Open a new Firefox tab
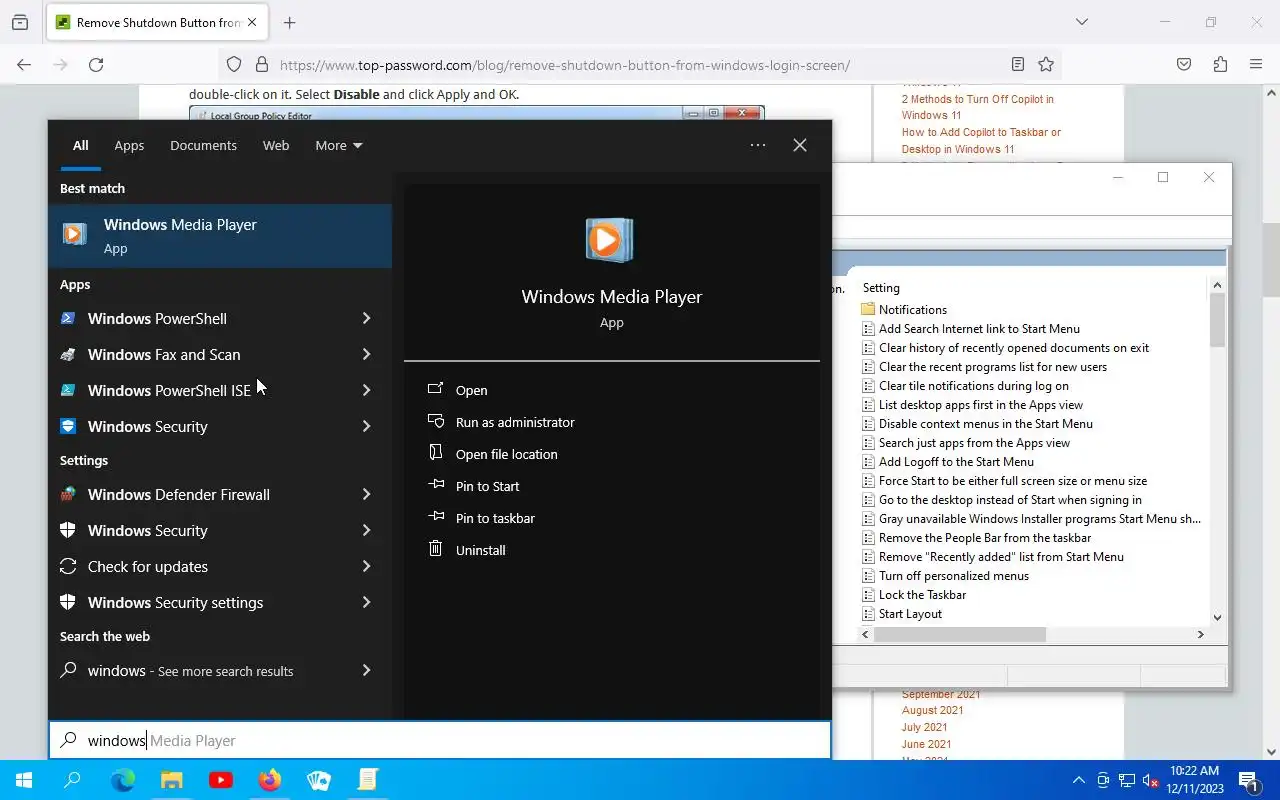This screenshot has width=1280, height=800. point(289,22)
